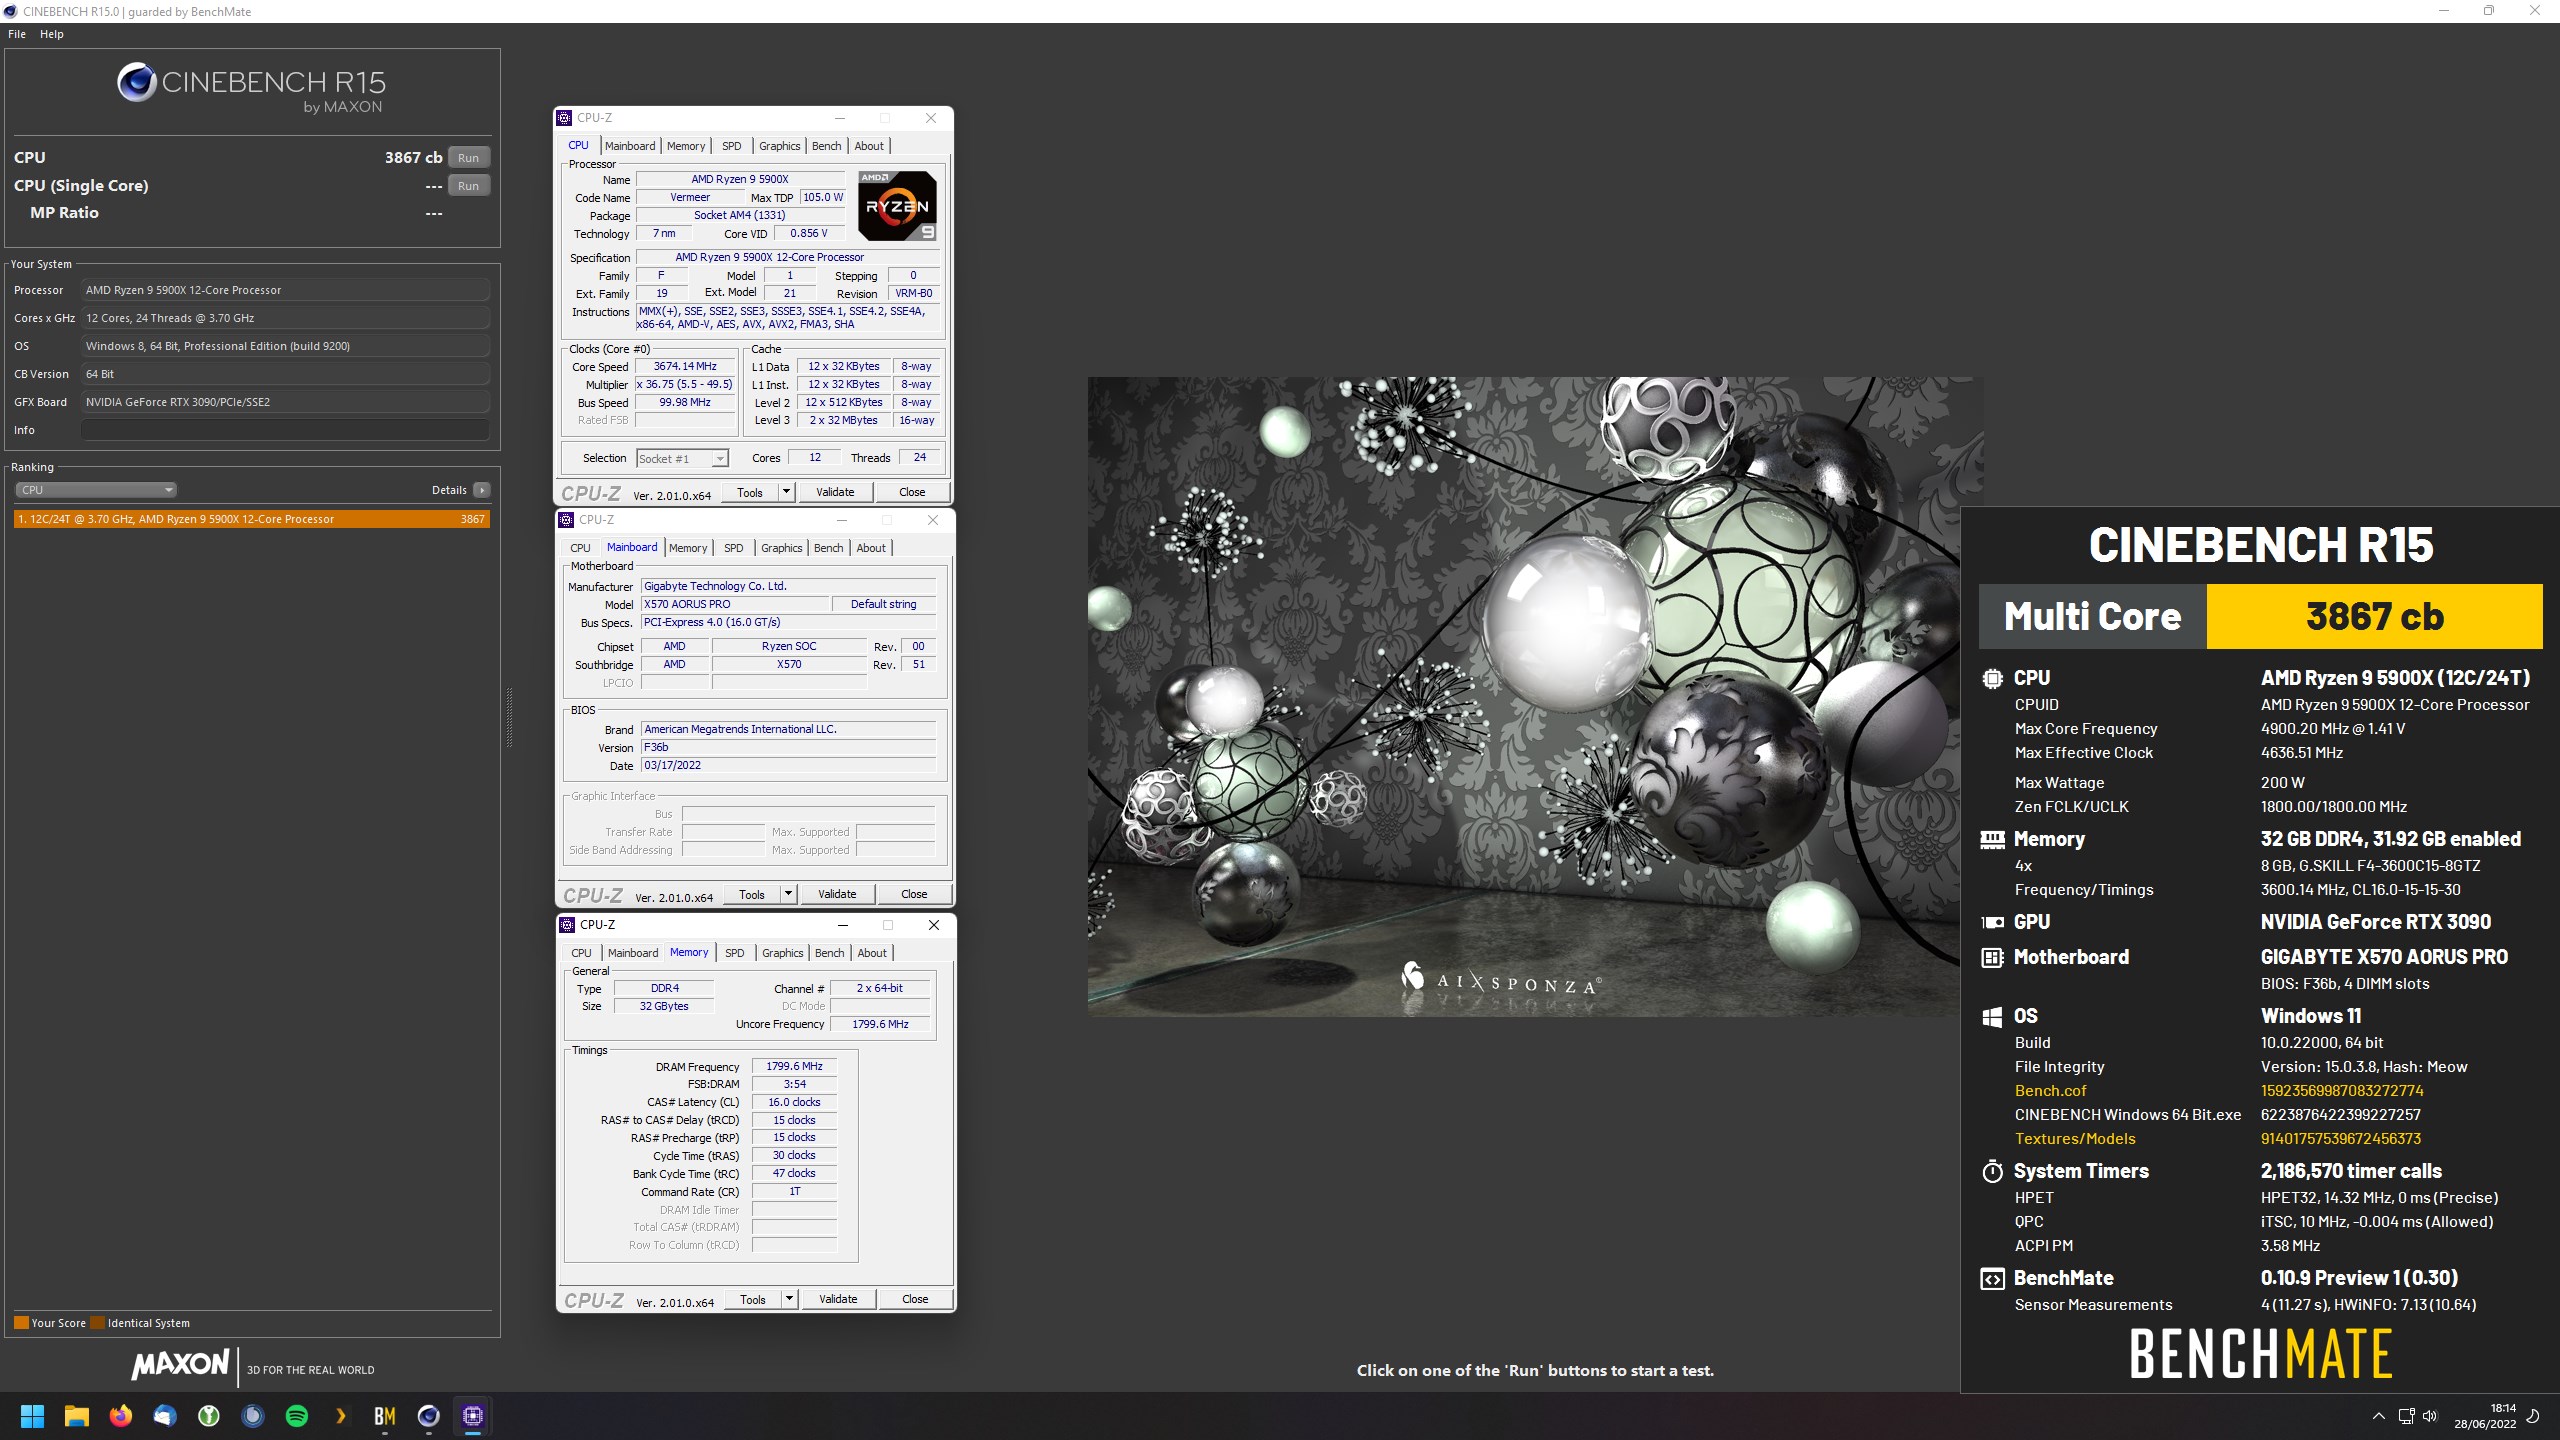Select the CPU tab in the Memory CPU-Z window
The image size is (2560, 1440).
point(581,953)
